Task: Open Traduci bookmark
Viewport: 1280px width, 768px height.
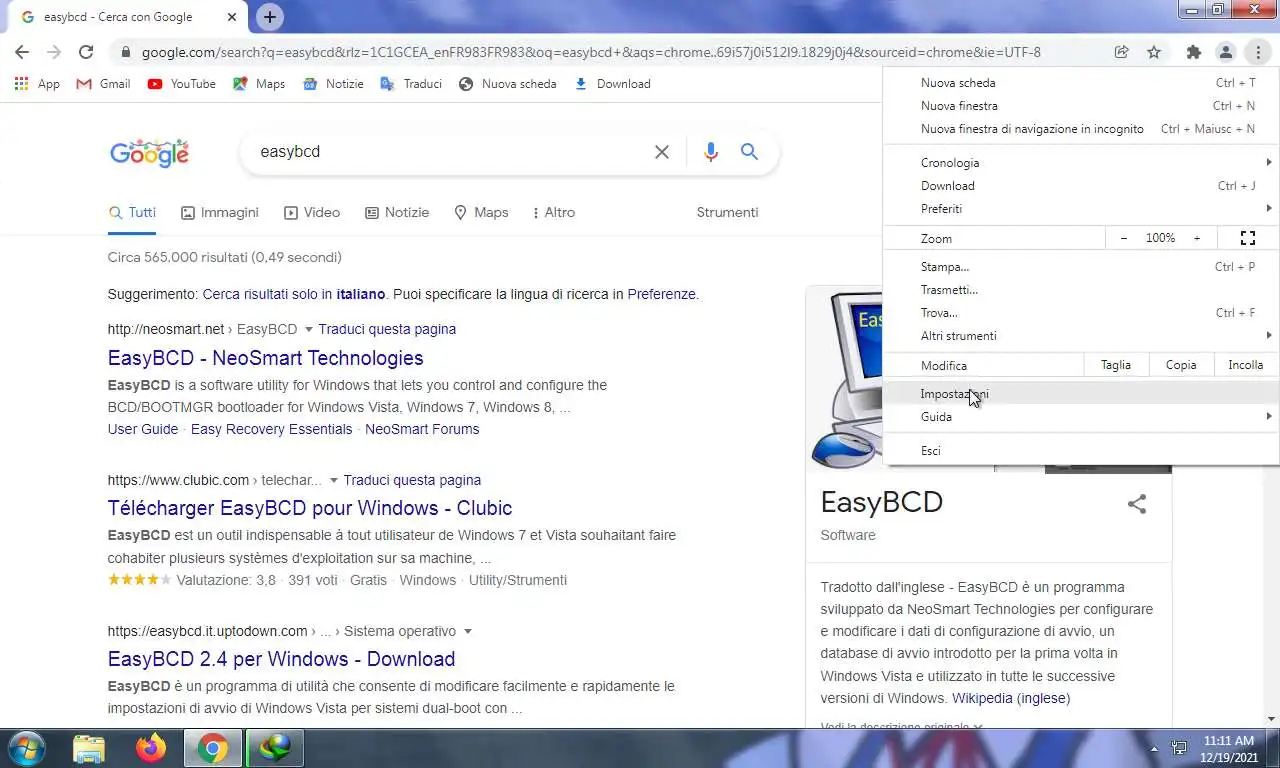Action: 411,84
